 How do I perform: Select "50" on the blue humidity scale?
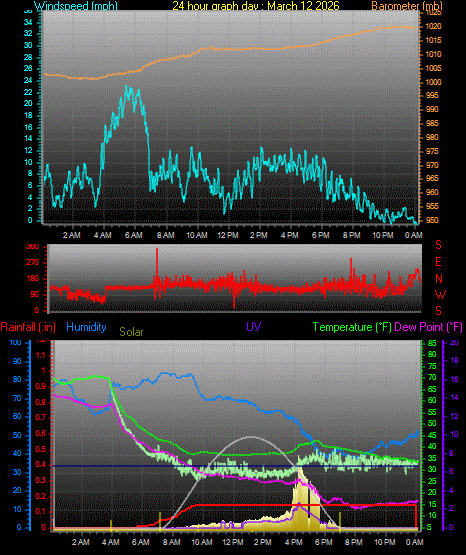pyautogui.click(x=17, y=435)
